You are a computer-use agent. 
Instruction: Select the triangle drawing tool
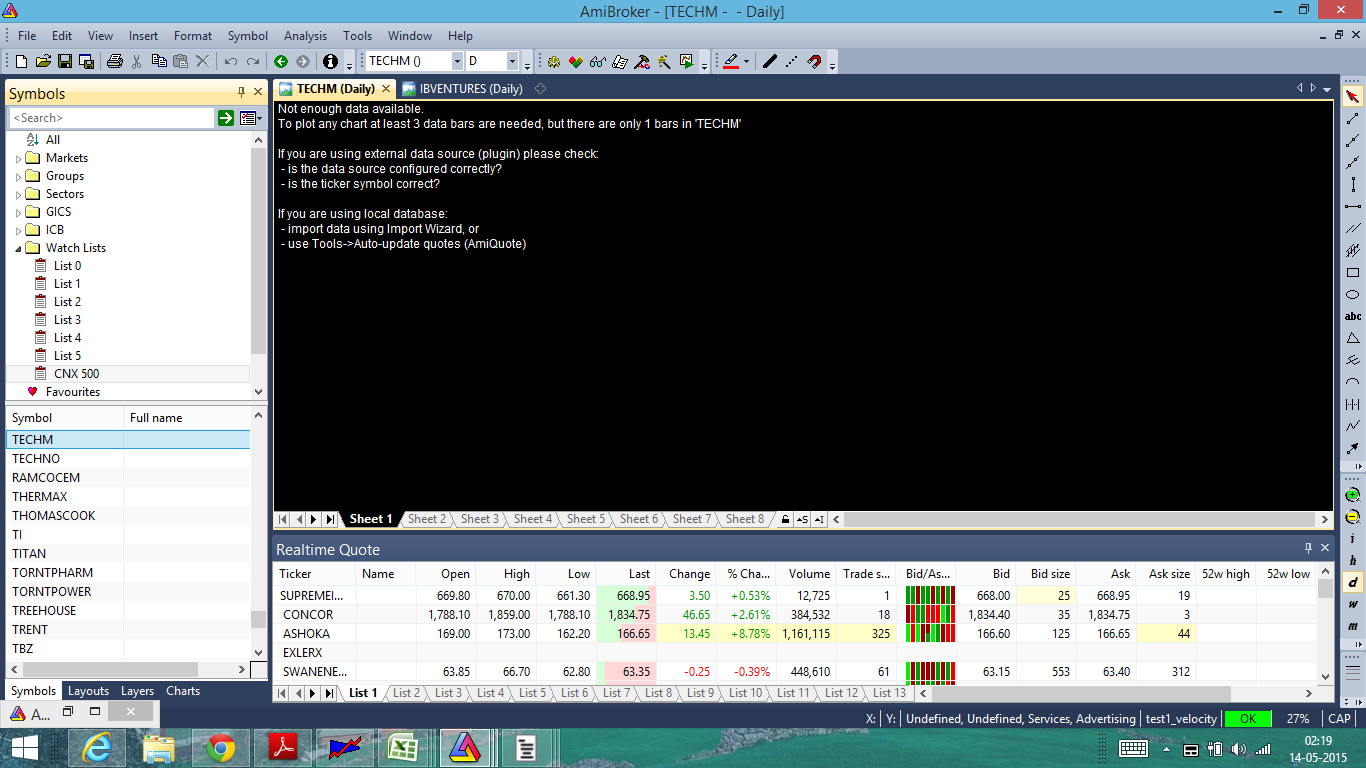1353,338
